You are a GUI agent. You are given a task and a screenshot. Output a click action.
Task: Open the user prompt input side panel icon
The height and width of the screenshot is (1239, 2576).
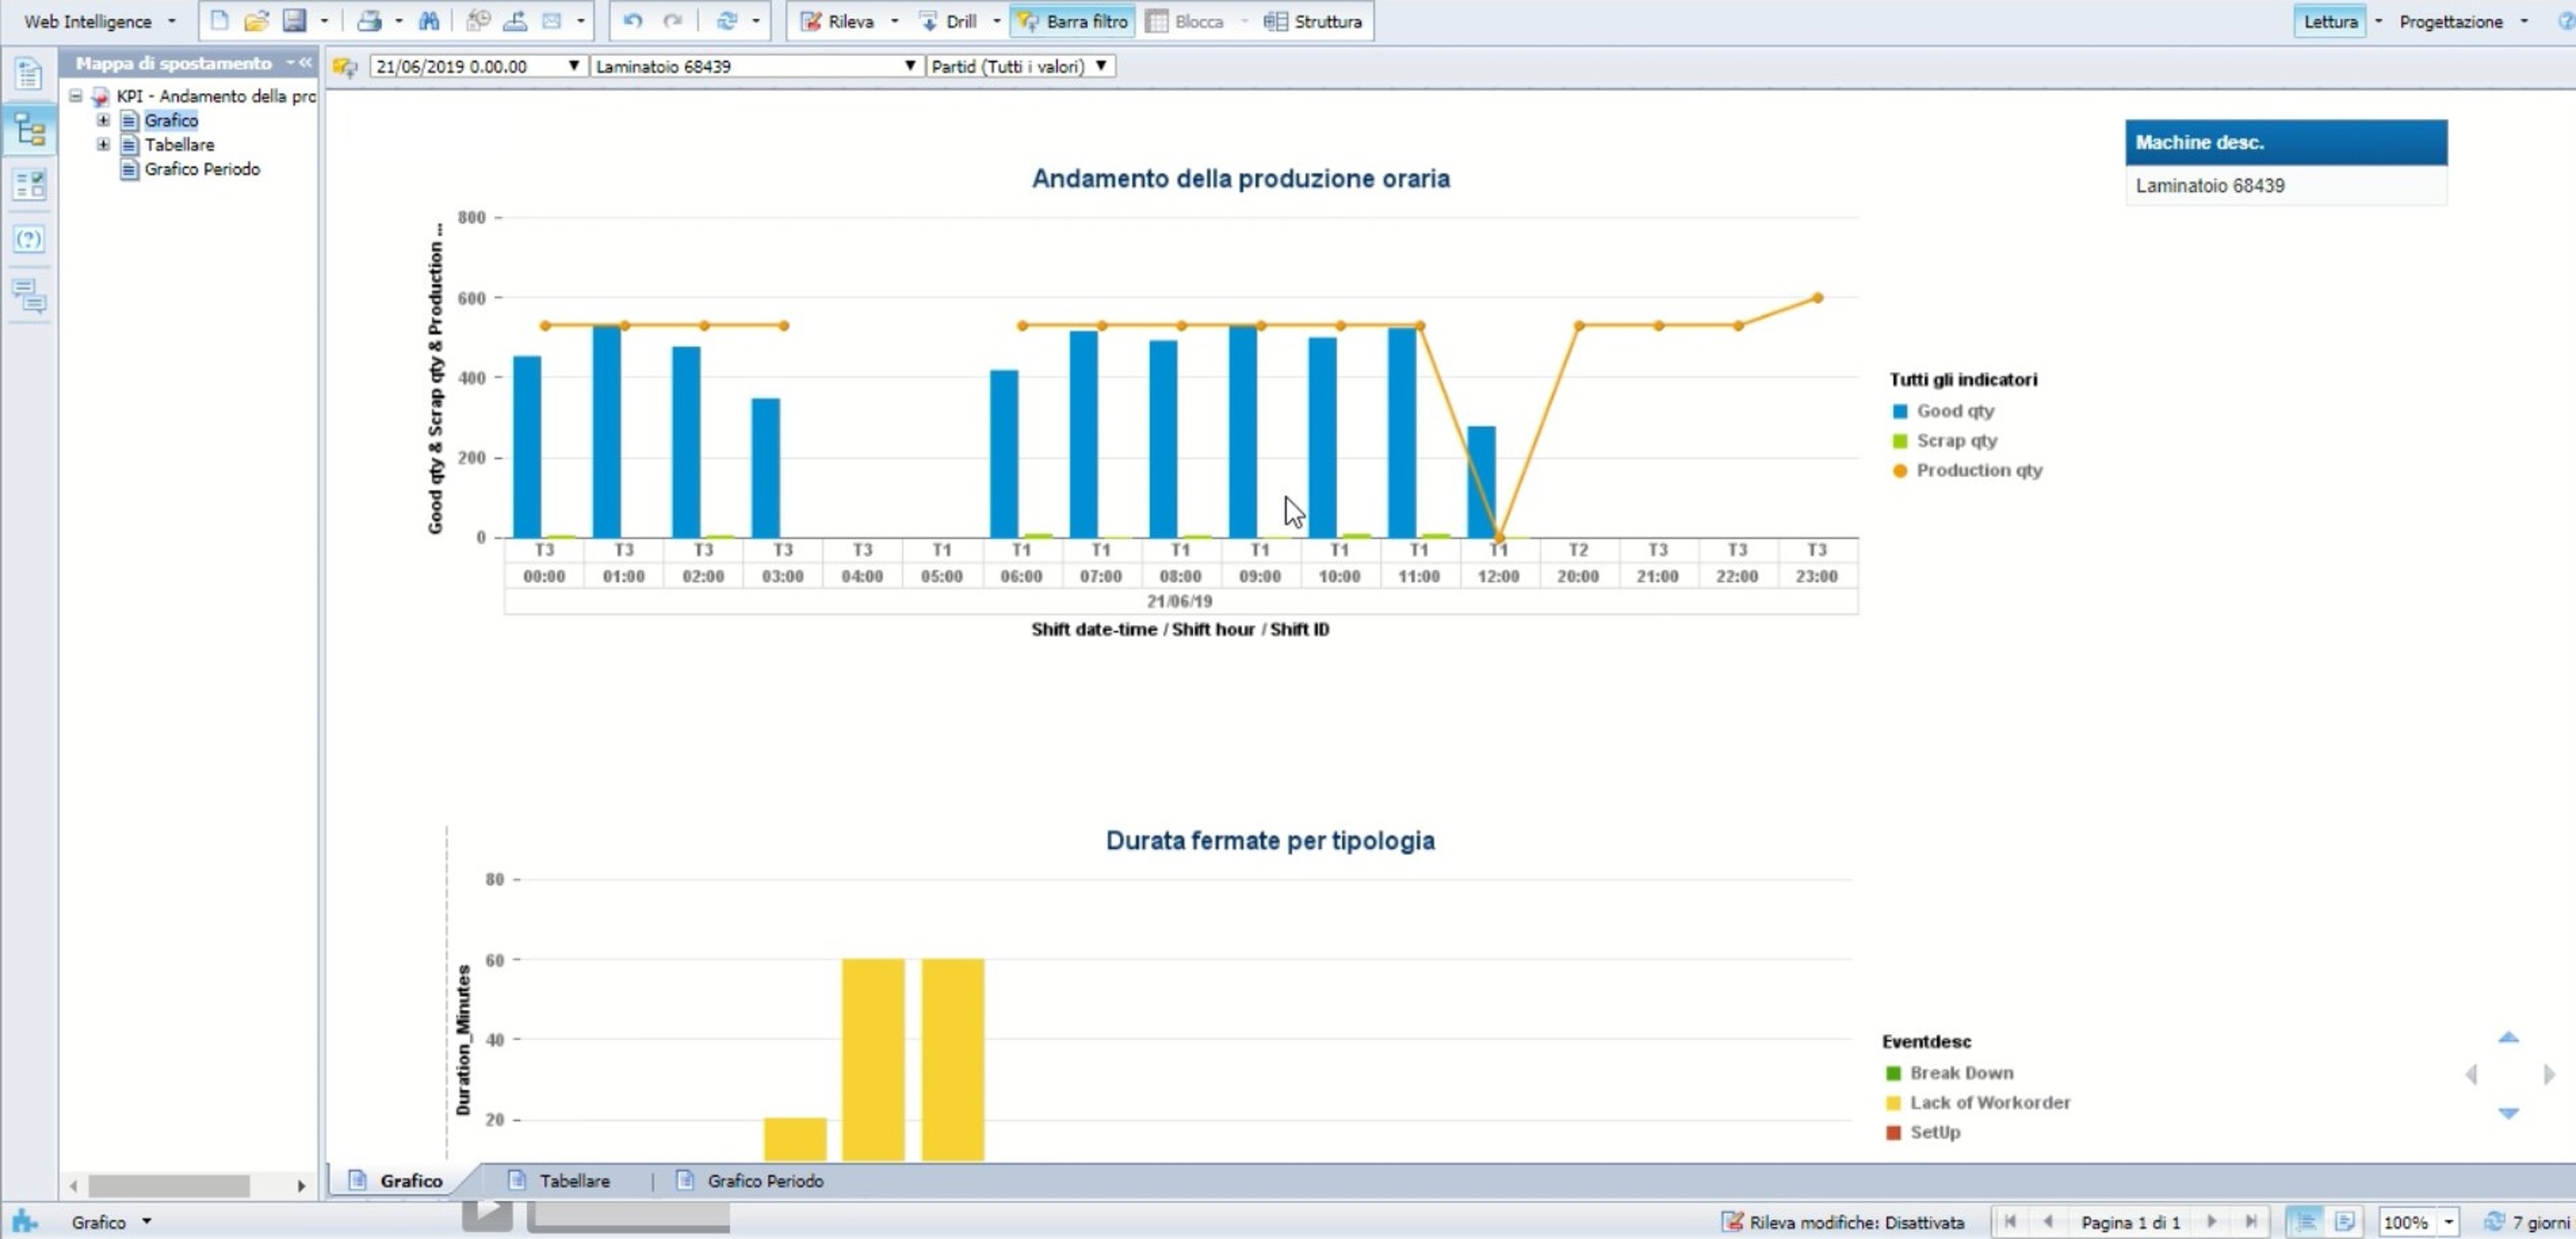pos(29,240)
